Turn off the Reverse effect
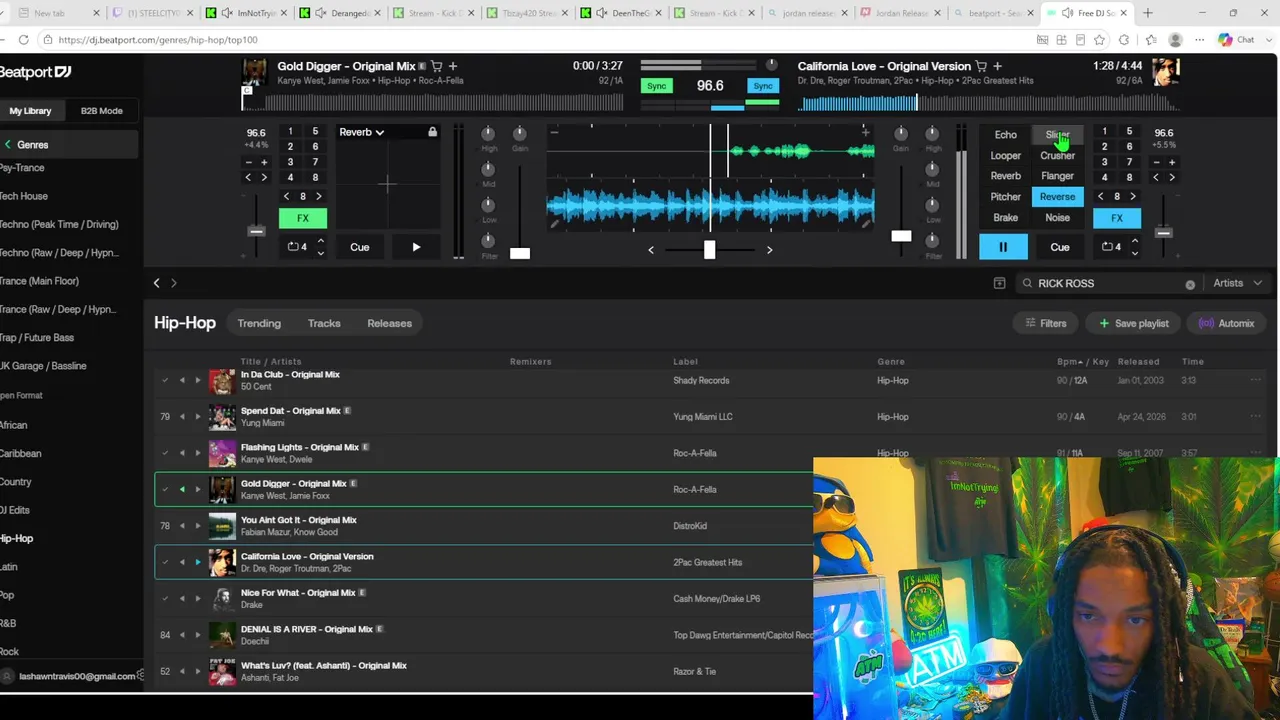Viewport: 1280px width, 720px height. coord(1057,197)
